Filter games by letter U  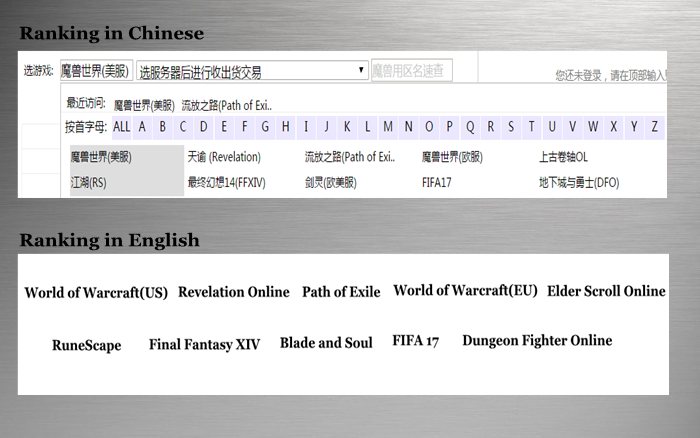553,127
